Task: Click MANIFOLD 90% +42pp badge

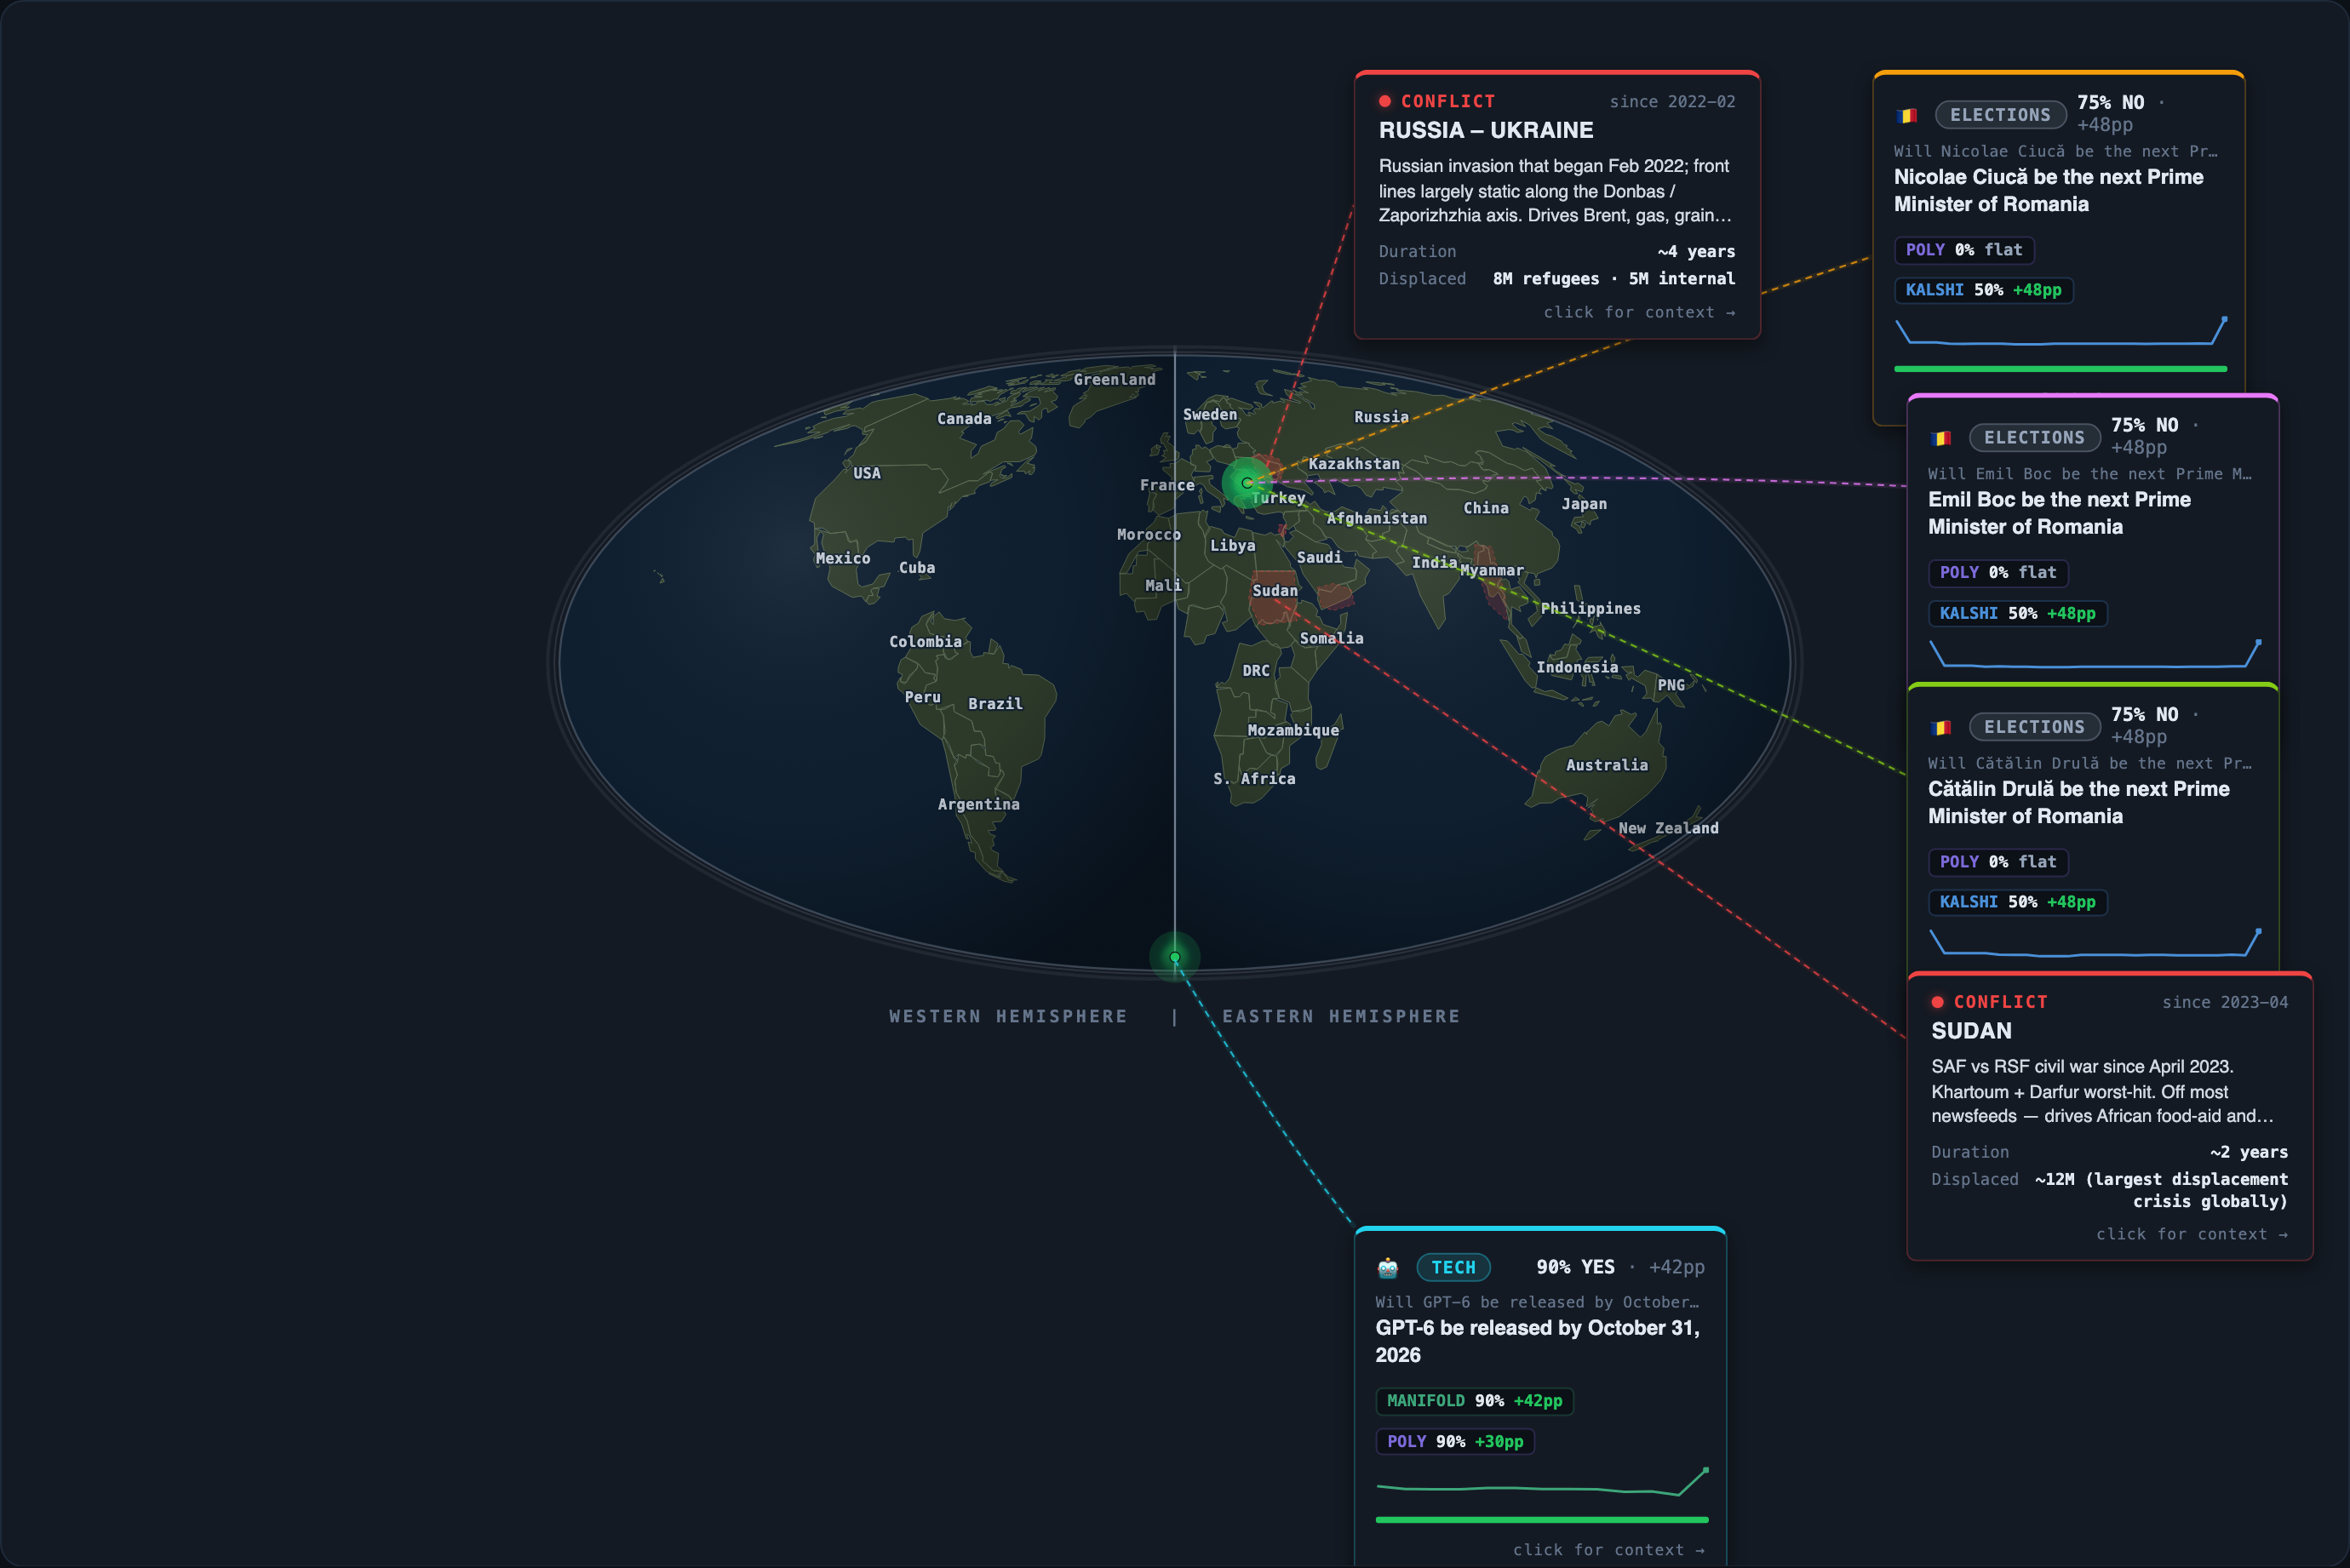Action: (1474, 1401)
